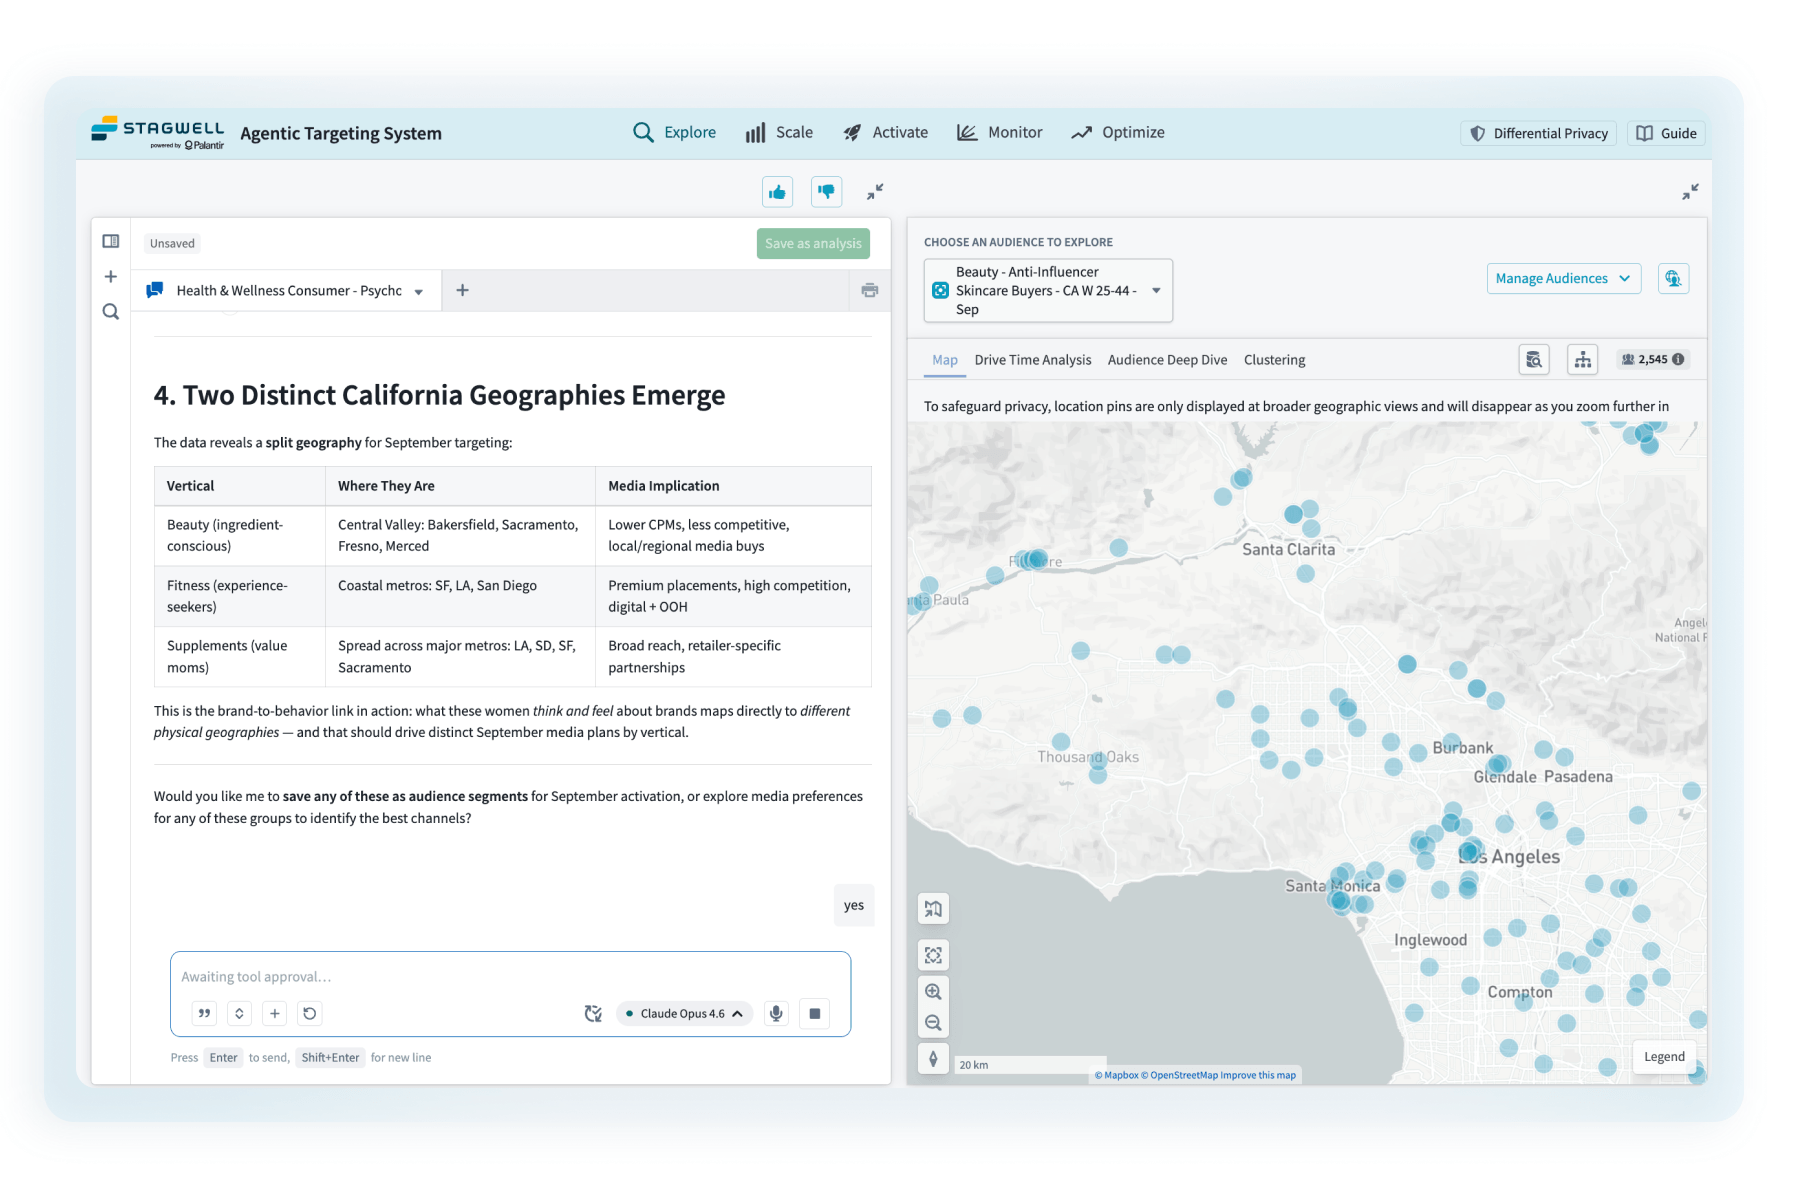Open the Scale section

tap(779, 133)
